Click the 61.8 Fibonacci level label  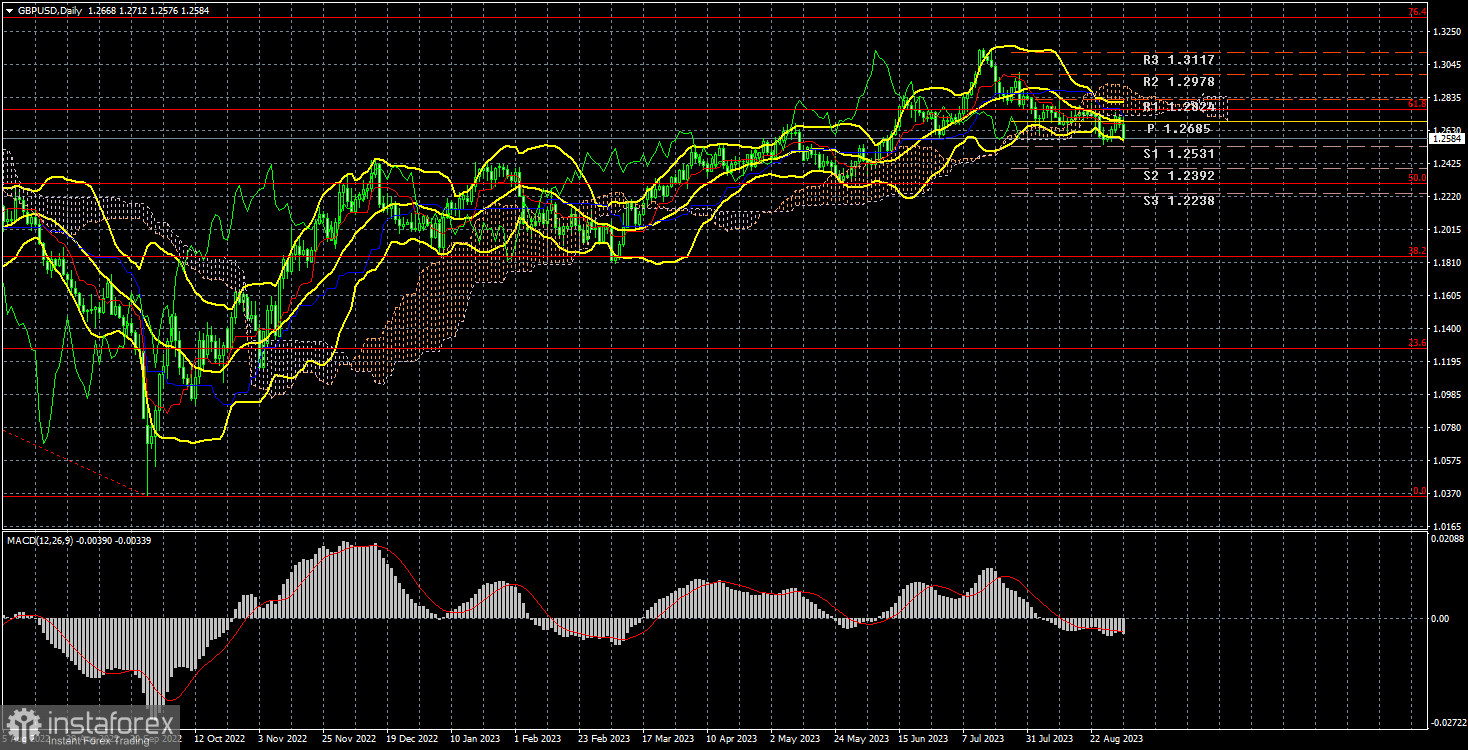tap(1417, 103)
